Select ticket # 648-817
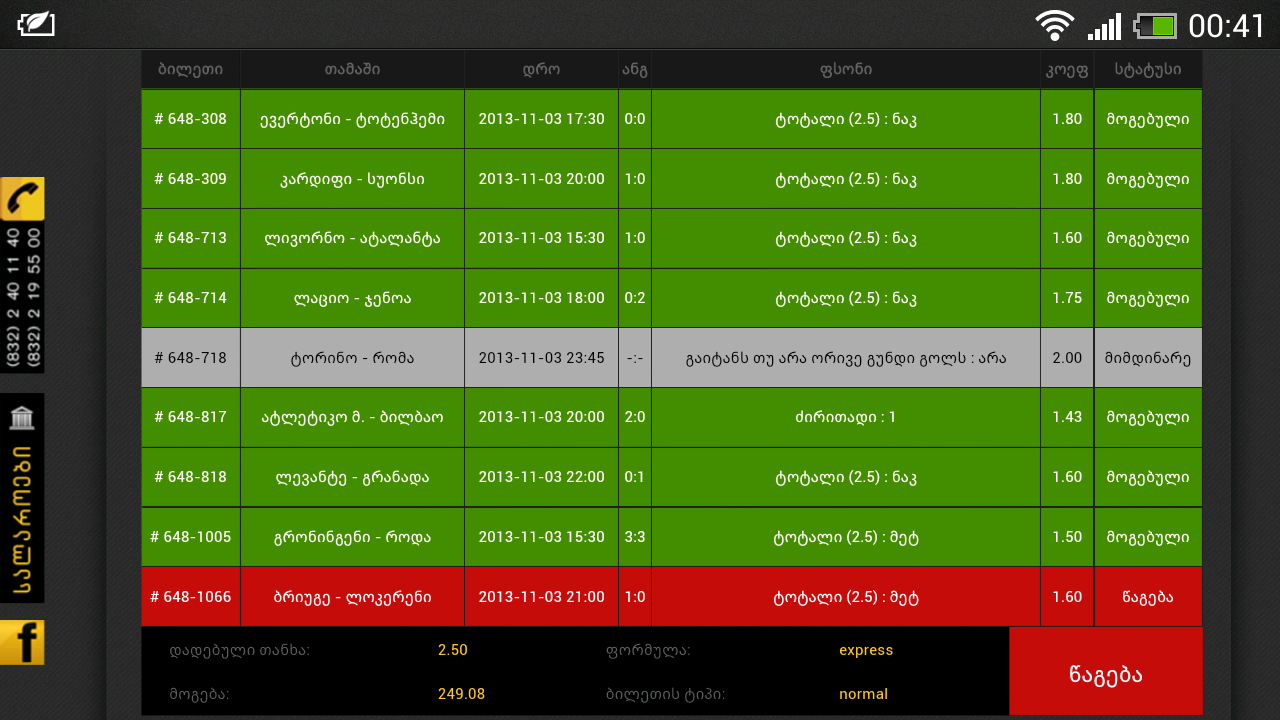Image resolution: width=1280 pixels, height=720 pixels. pos(190,417)
